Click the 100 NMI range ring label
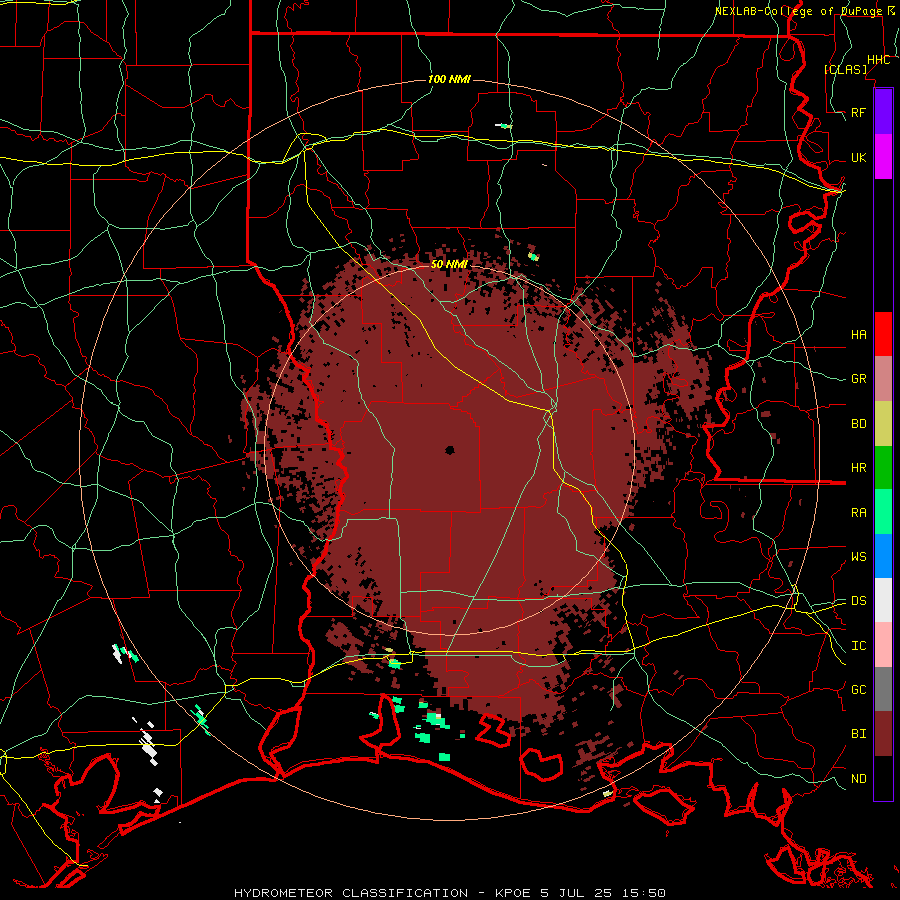 point(449,79)
